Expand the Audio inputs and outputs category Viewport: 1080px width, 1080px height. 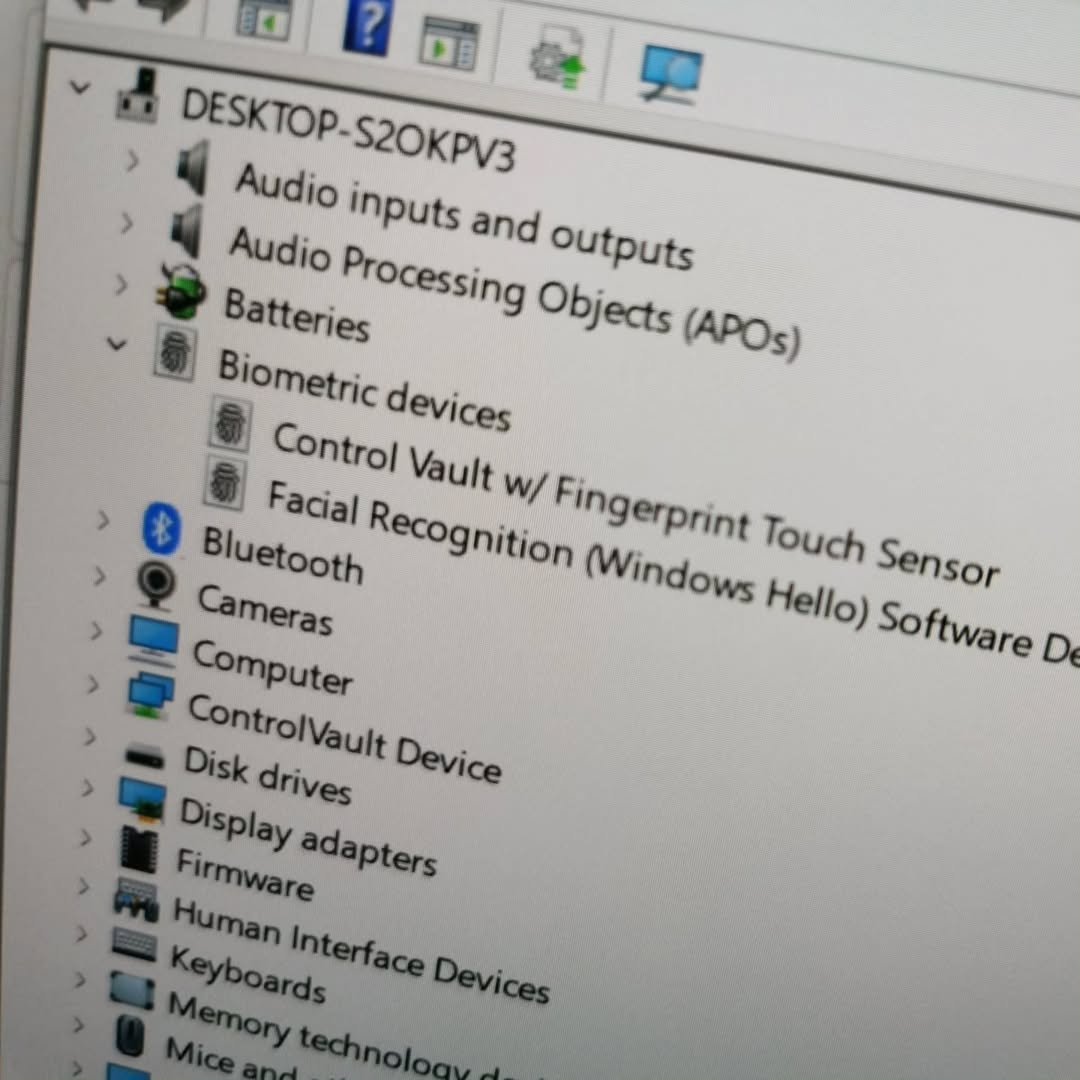[132, 160]
